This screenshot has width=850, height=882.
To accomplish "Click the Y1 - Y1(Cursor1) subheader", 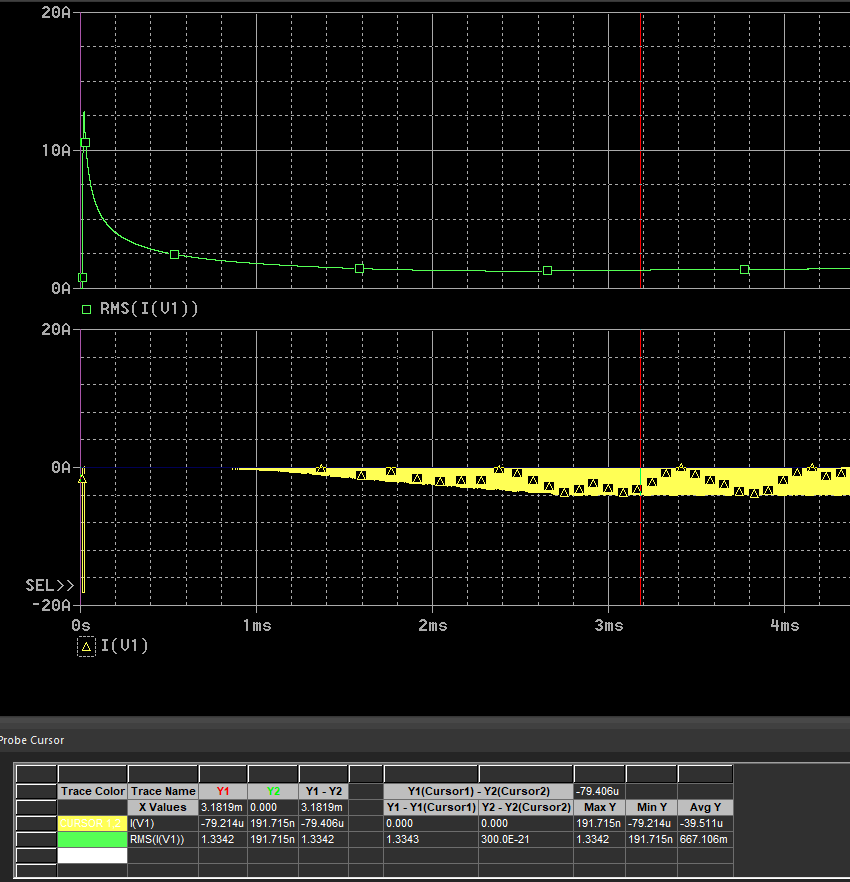I will click(x=431, y=807).
